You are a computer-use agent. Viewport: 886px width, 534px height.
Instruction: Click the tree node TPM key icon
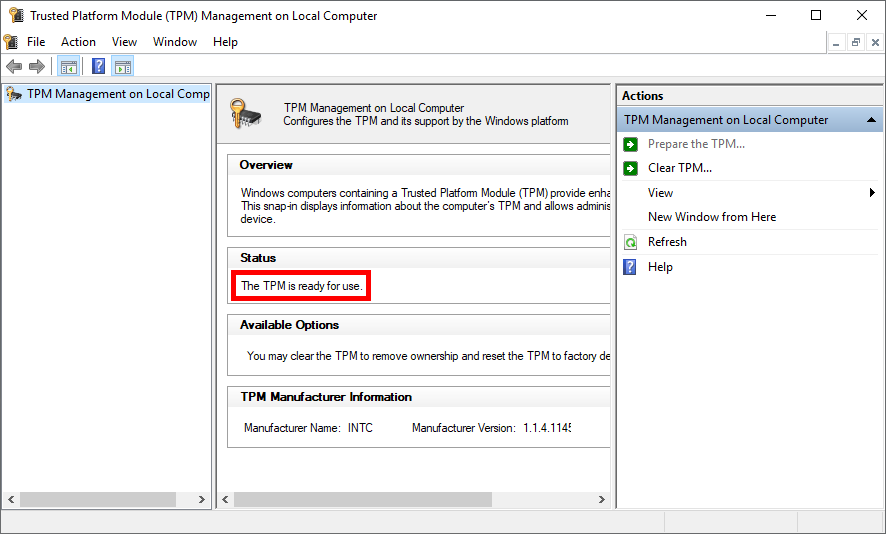(x=14, y=94)
